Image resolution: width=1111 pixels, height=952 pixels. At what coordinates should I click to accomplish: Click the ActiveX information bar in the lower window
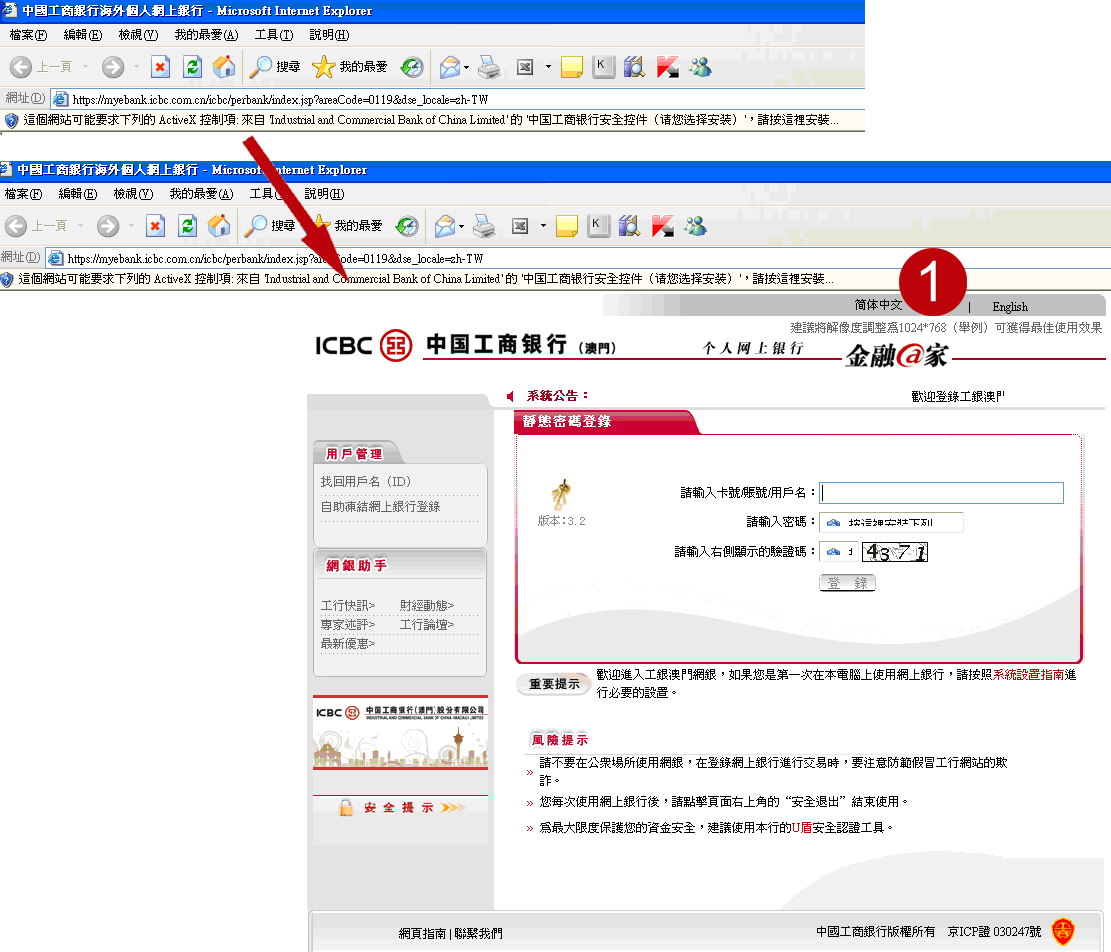click(556, 279)
